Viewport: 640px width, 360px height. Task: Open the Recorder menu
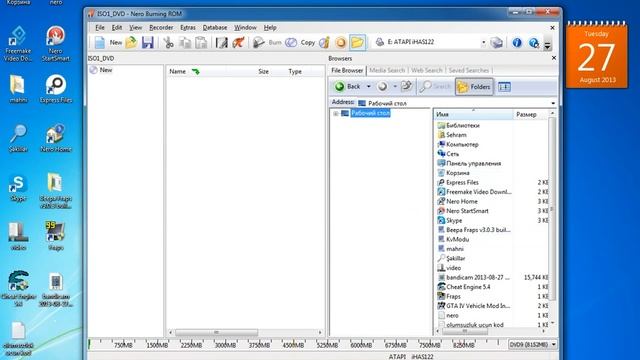click(161, 27)
